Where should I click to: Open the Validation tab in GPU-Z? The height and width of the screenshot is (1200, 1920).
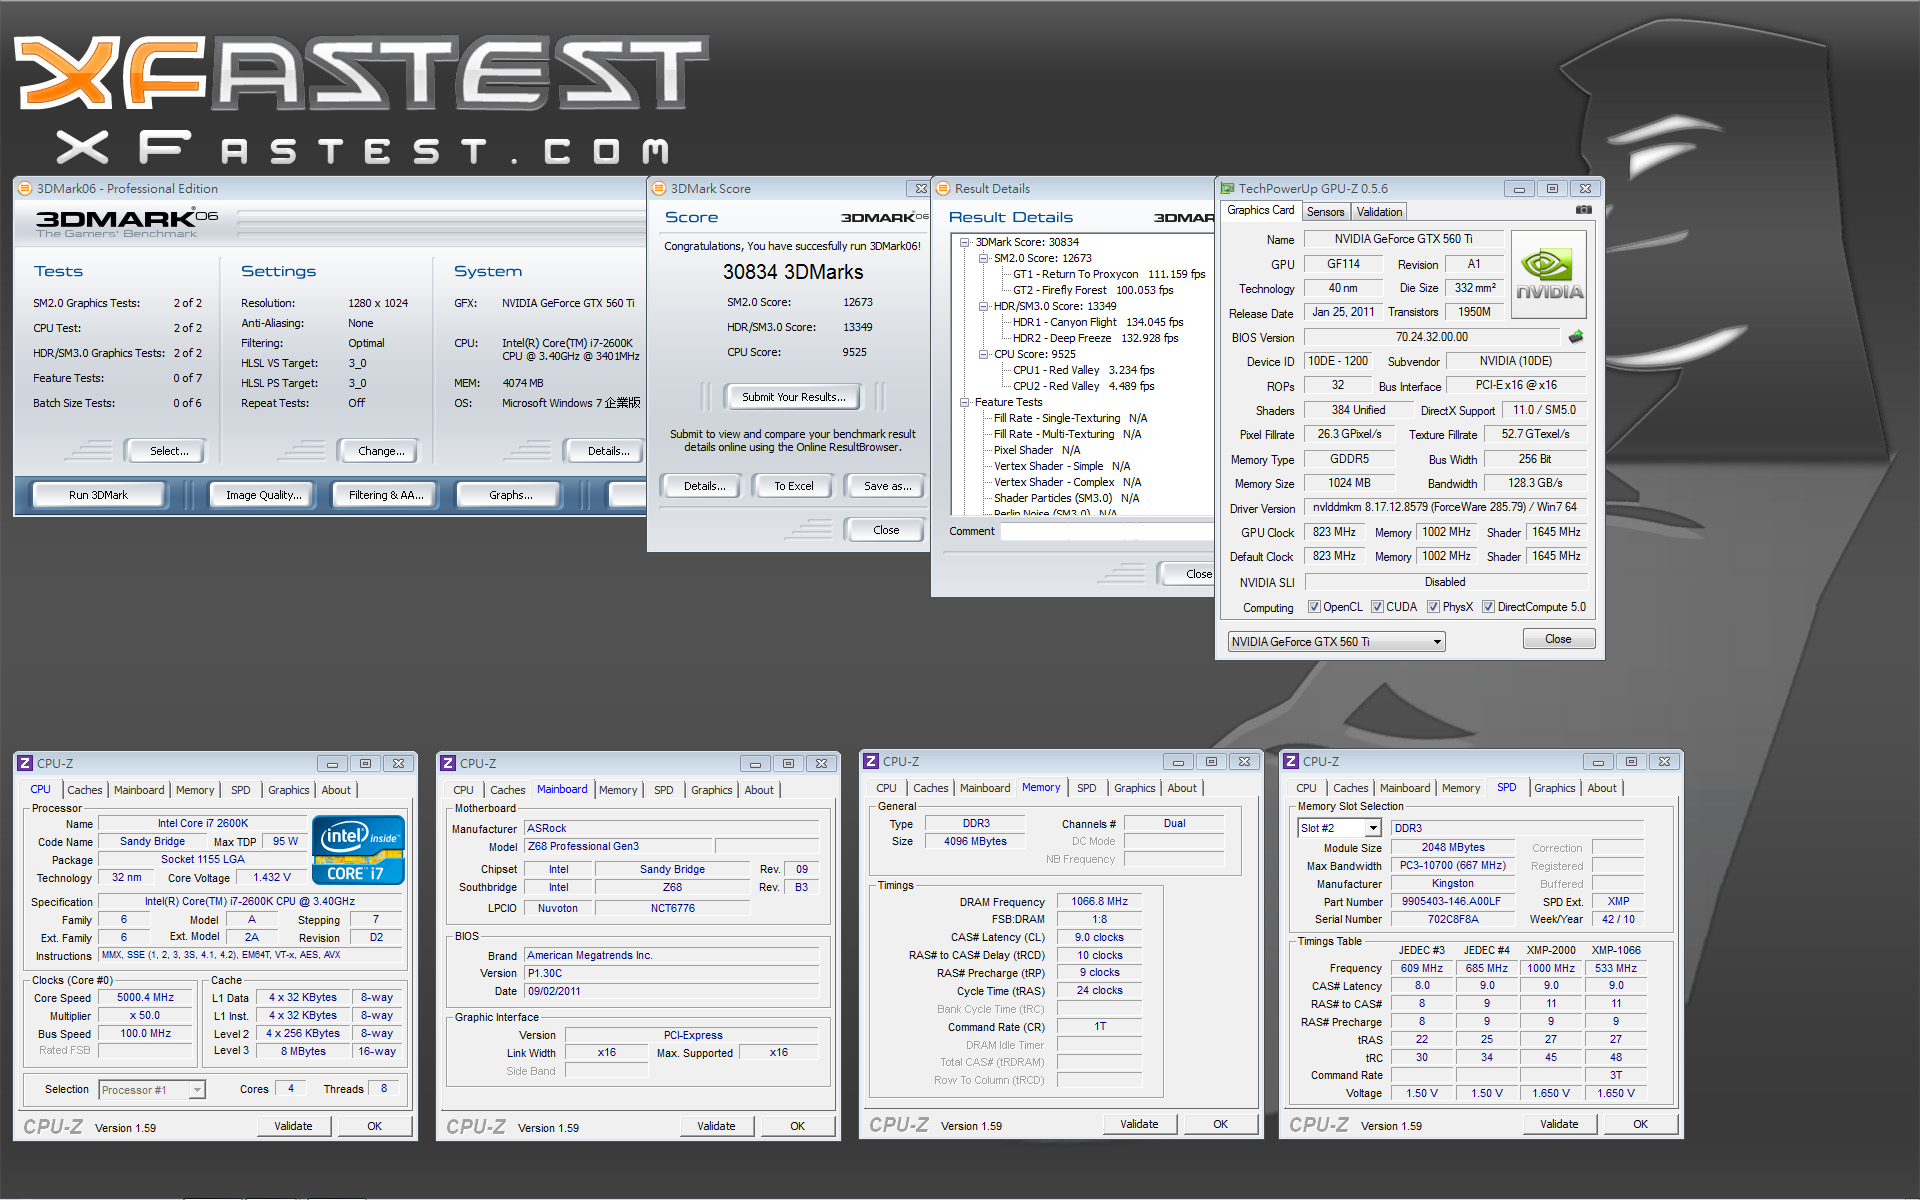pos(1379,212)
